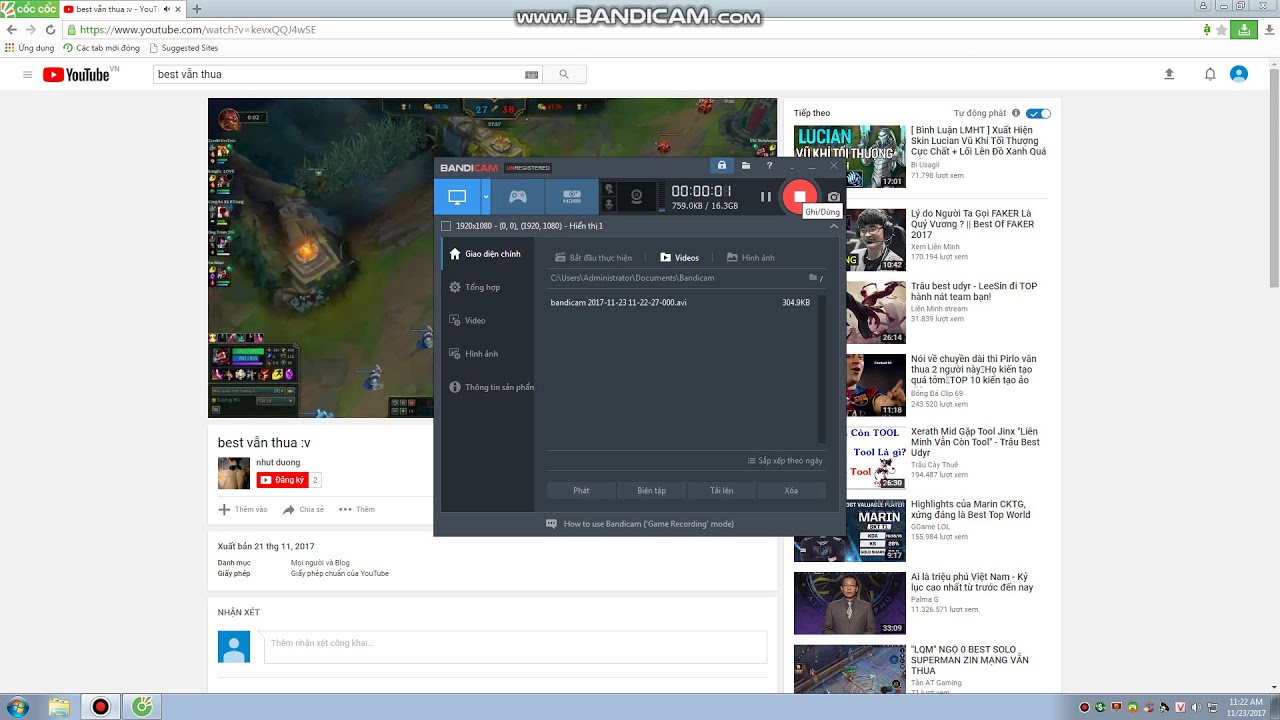Screen dimensions: 1280x720
Task: Click Thêm vào add-to-playlist button
Action: [x=243, y=509]
